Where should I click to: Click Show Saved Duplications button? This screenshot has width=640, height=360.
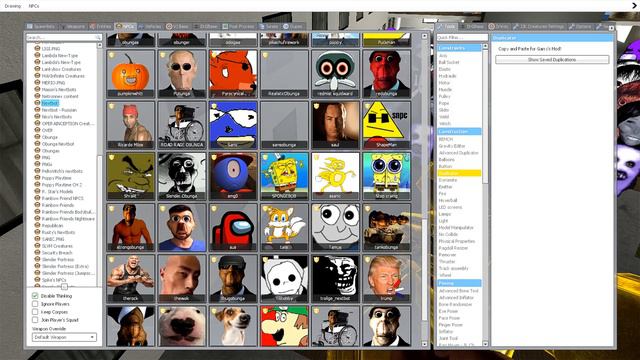tap(552, 60)
